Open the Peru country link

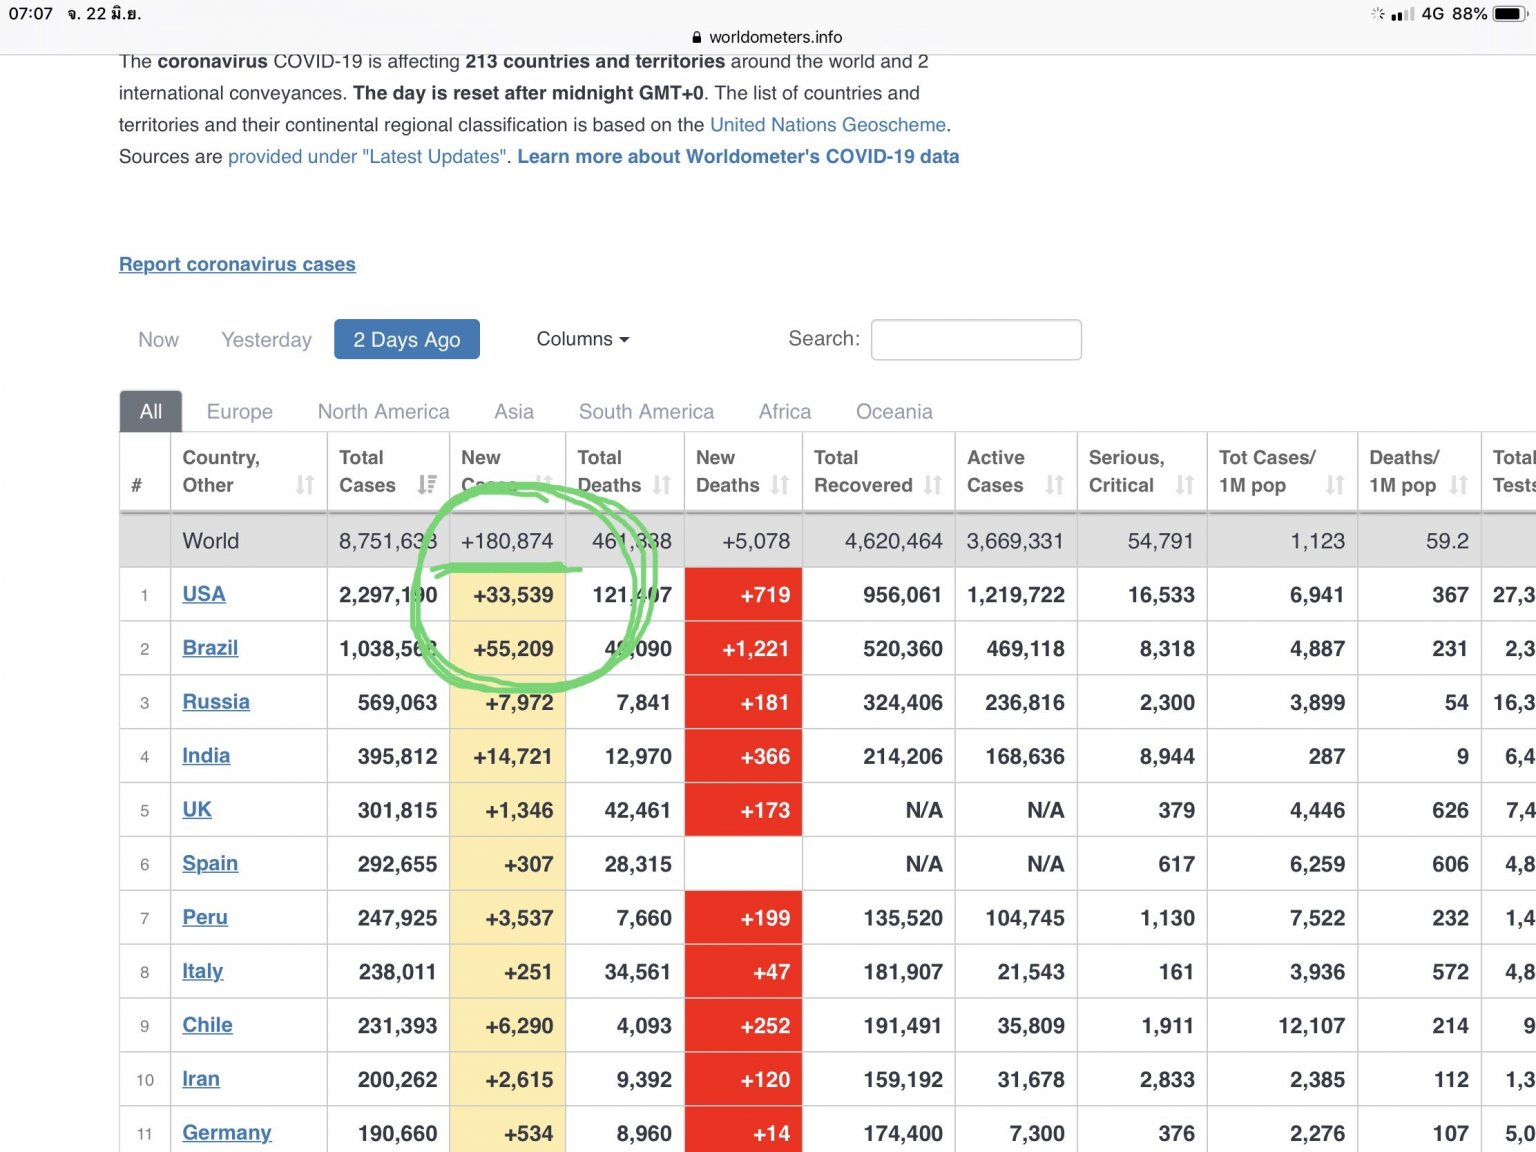205,918
